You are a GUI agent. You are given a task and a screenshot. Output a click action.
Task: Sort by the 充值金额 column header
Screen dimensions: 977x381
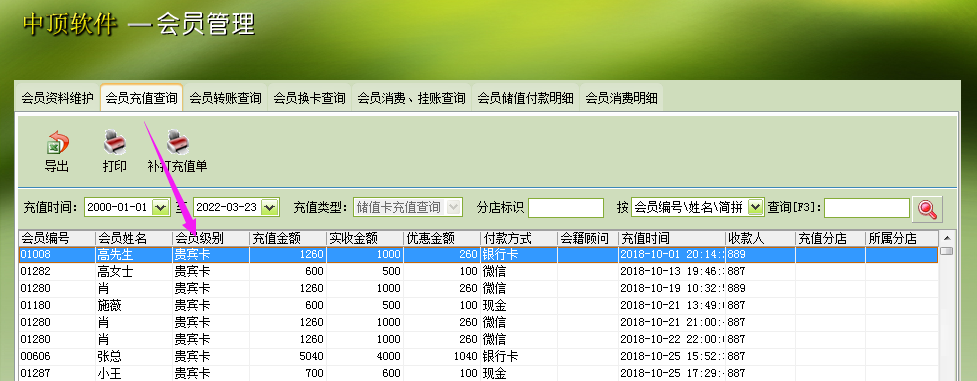(x=288, y=238)
